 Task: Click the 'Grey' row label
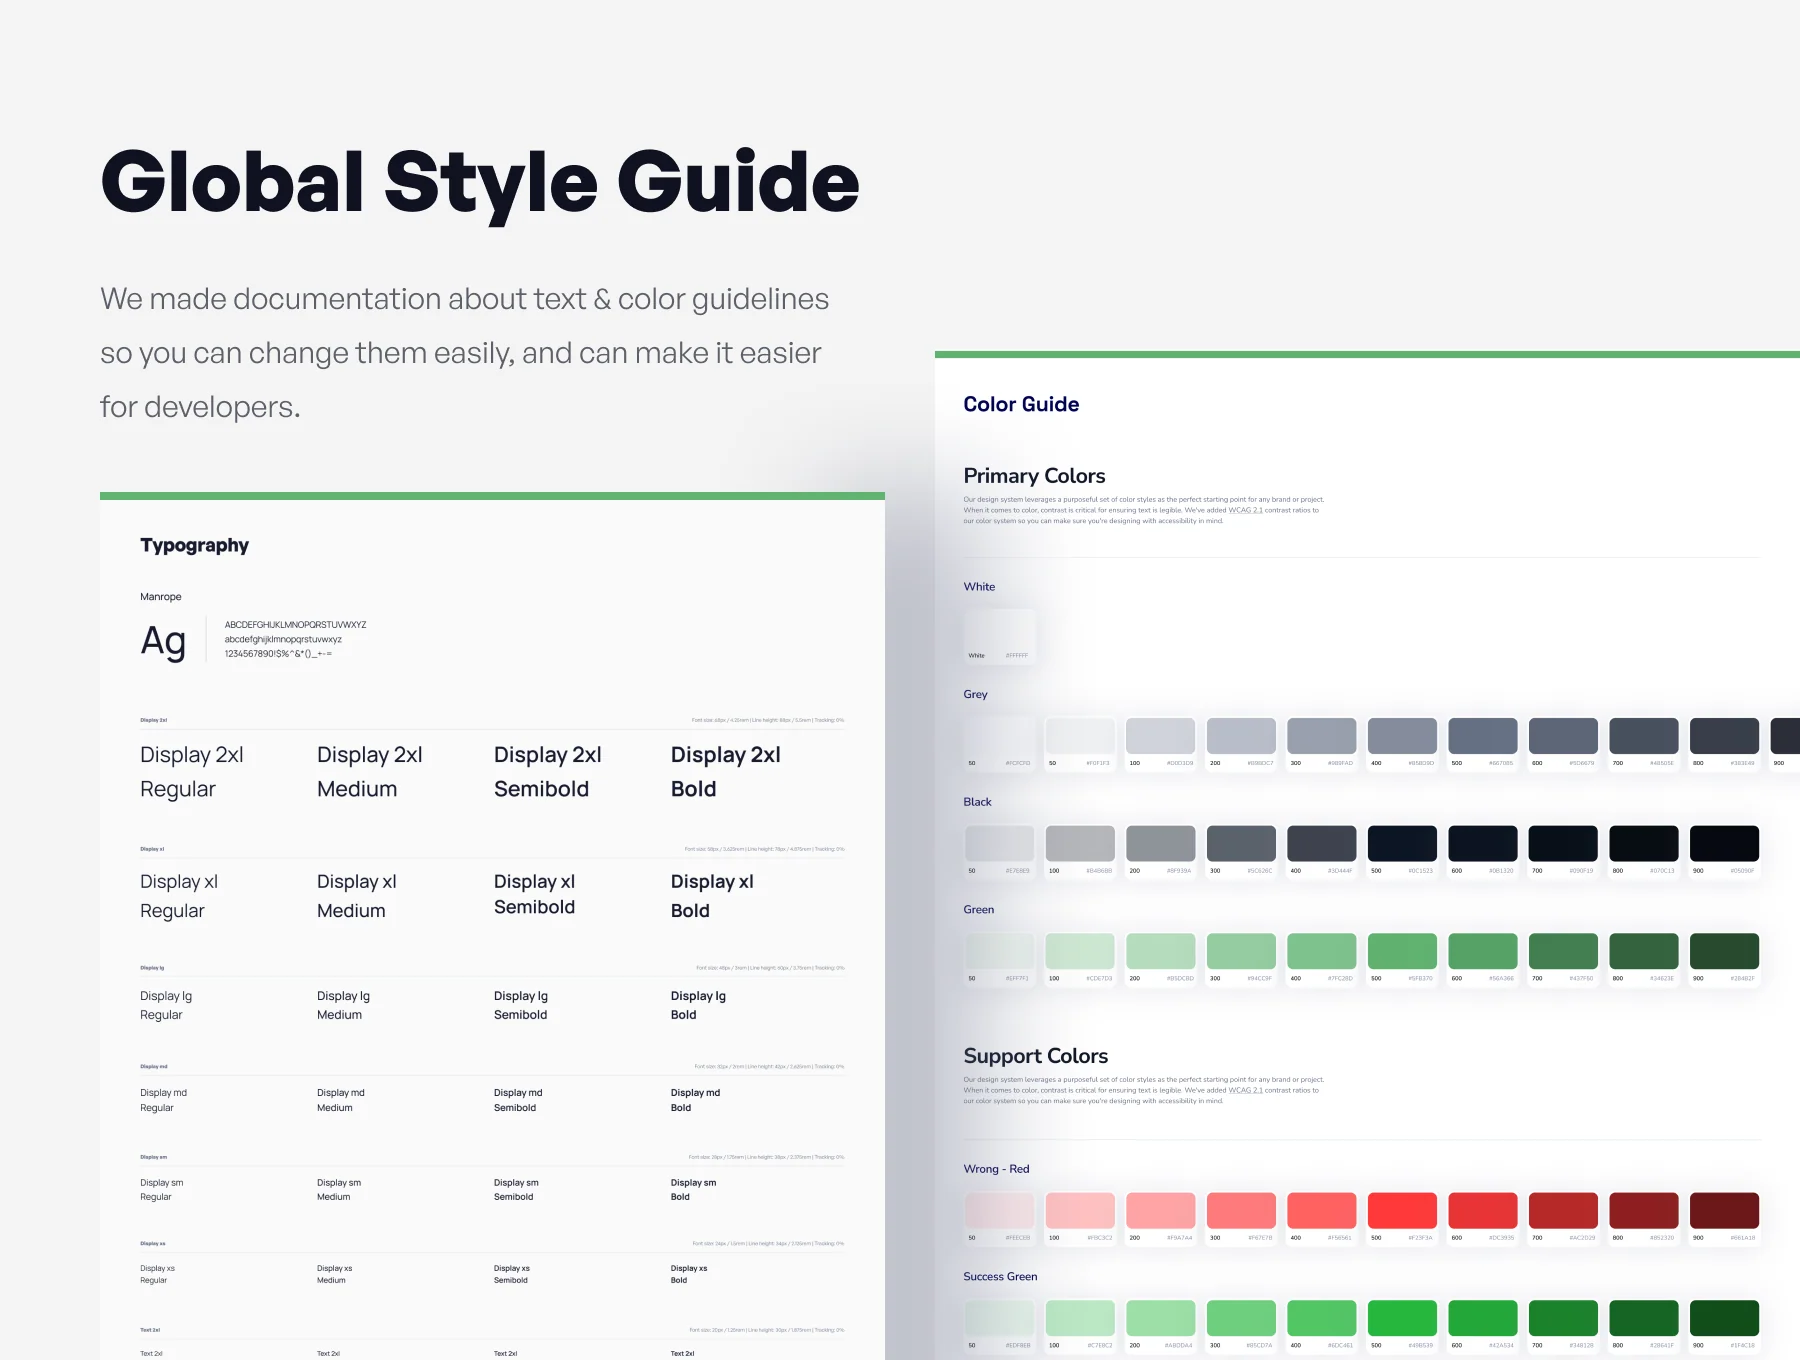(x=975, y=694)
